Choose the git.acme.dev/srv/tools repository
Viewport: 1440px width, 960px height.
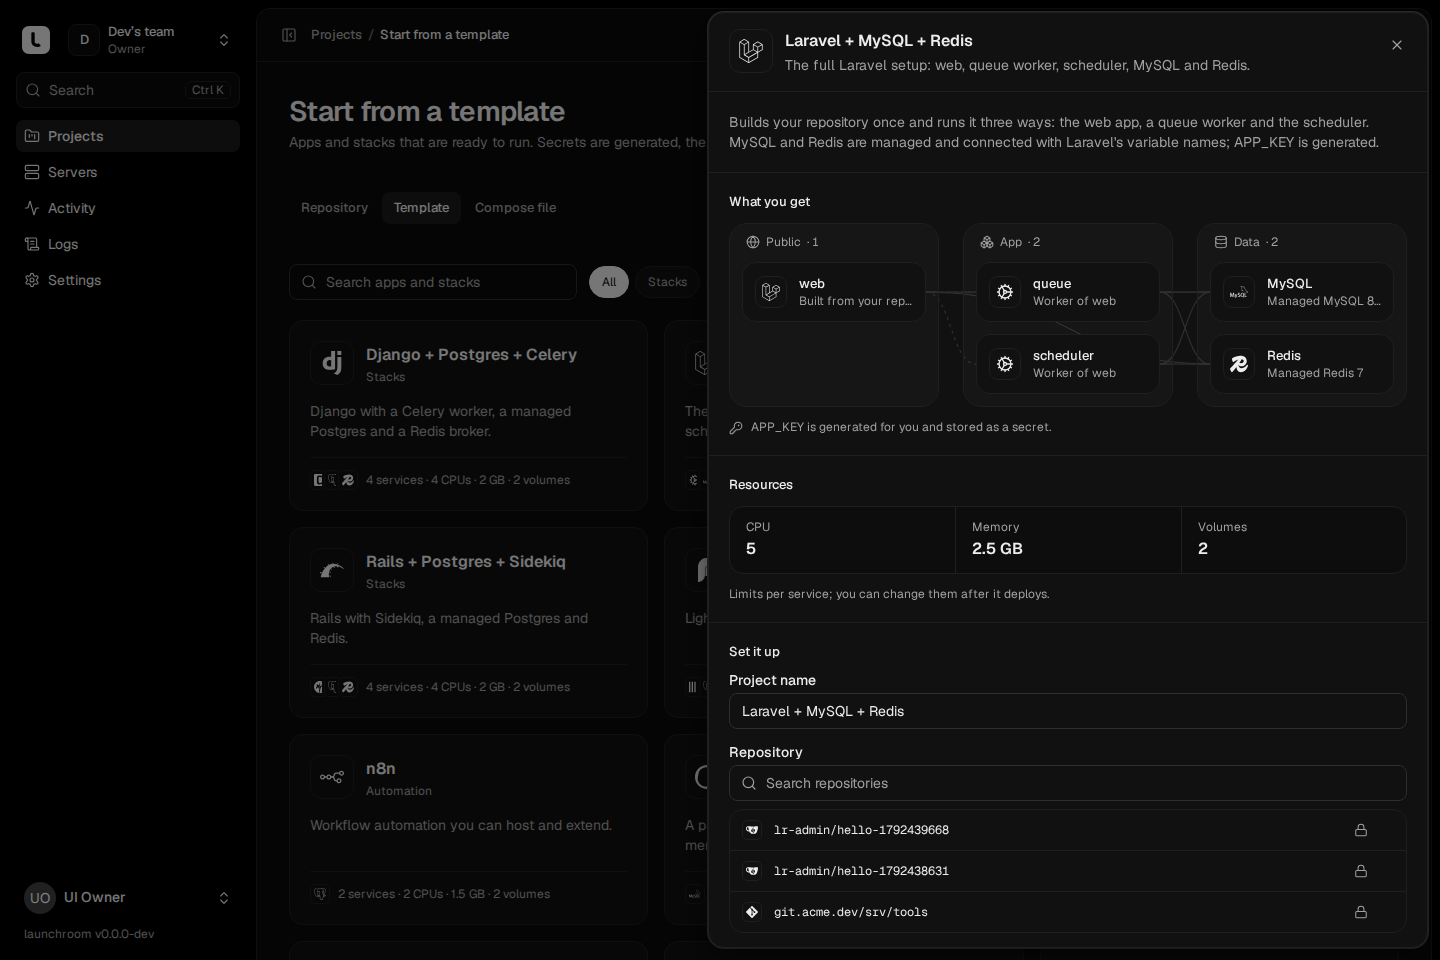tap(1068, 912)
